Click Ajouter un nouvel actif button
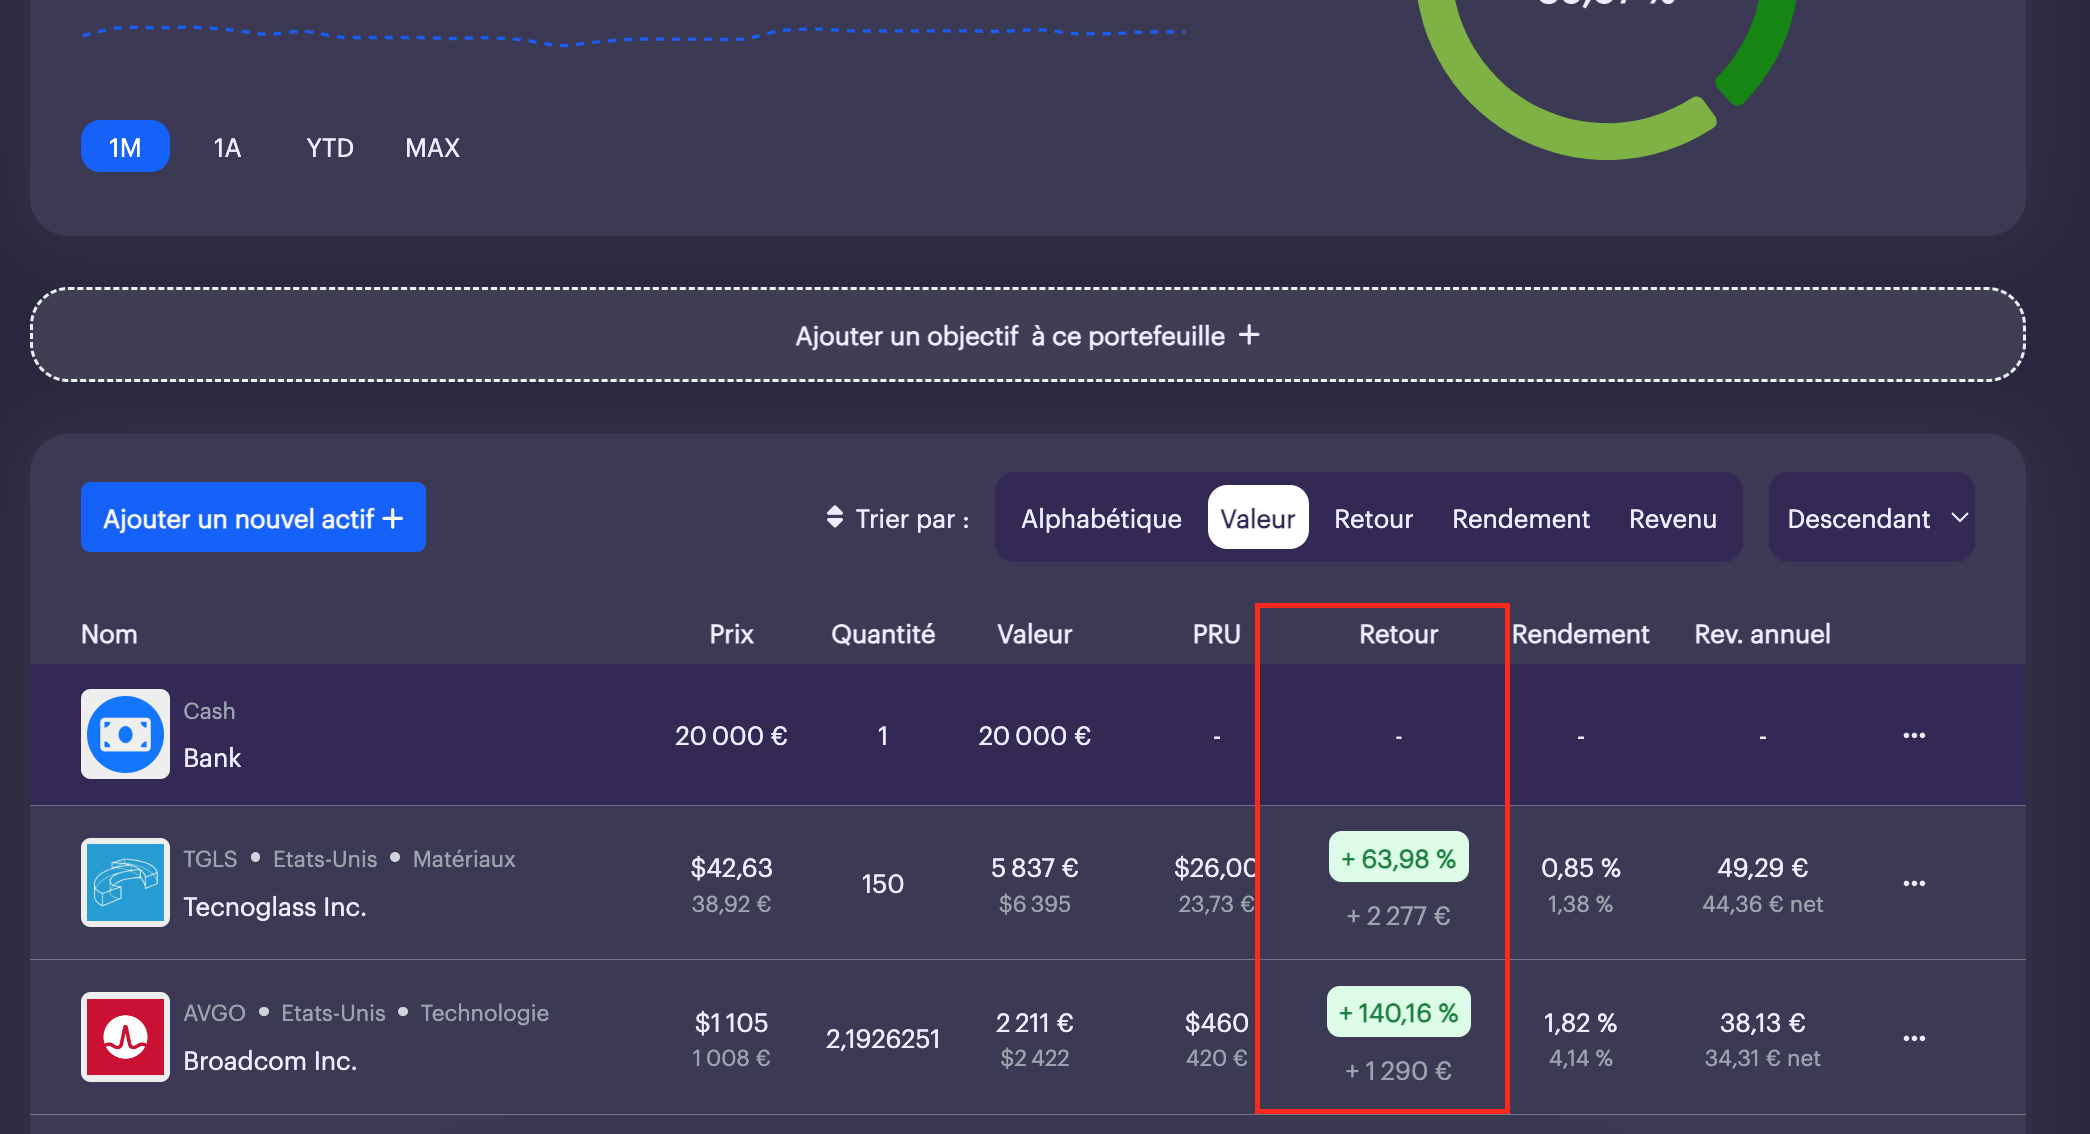Image resolution: width=2090 pixels, height=1134 pixels. [x=253, y=517]
